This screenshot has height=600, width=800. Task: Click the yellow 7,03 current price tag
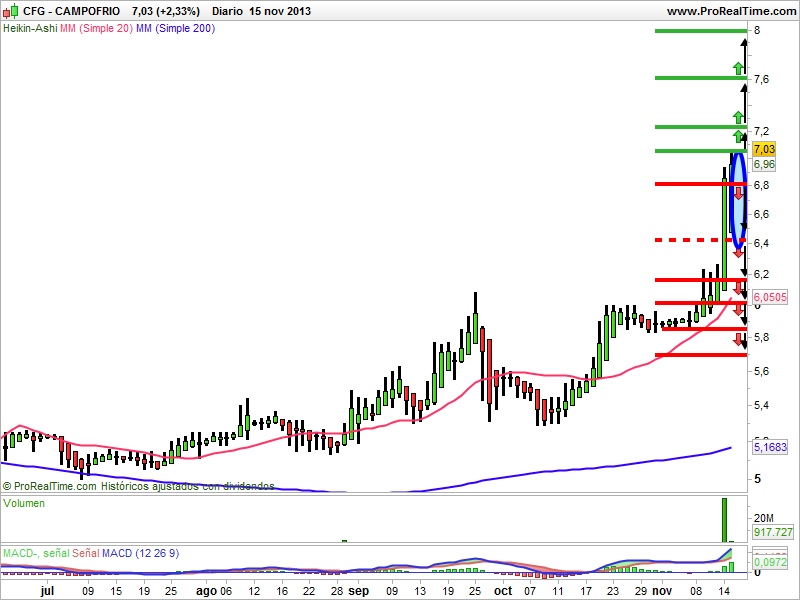point(764,149)
